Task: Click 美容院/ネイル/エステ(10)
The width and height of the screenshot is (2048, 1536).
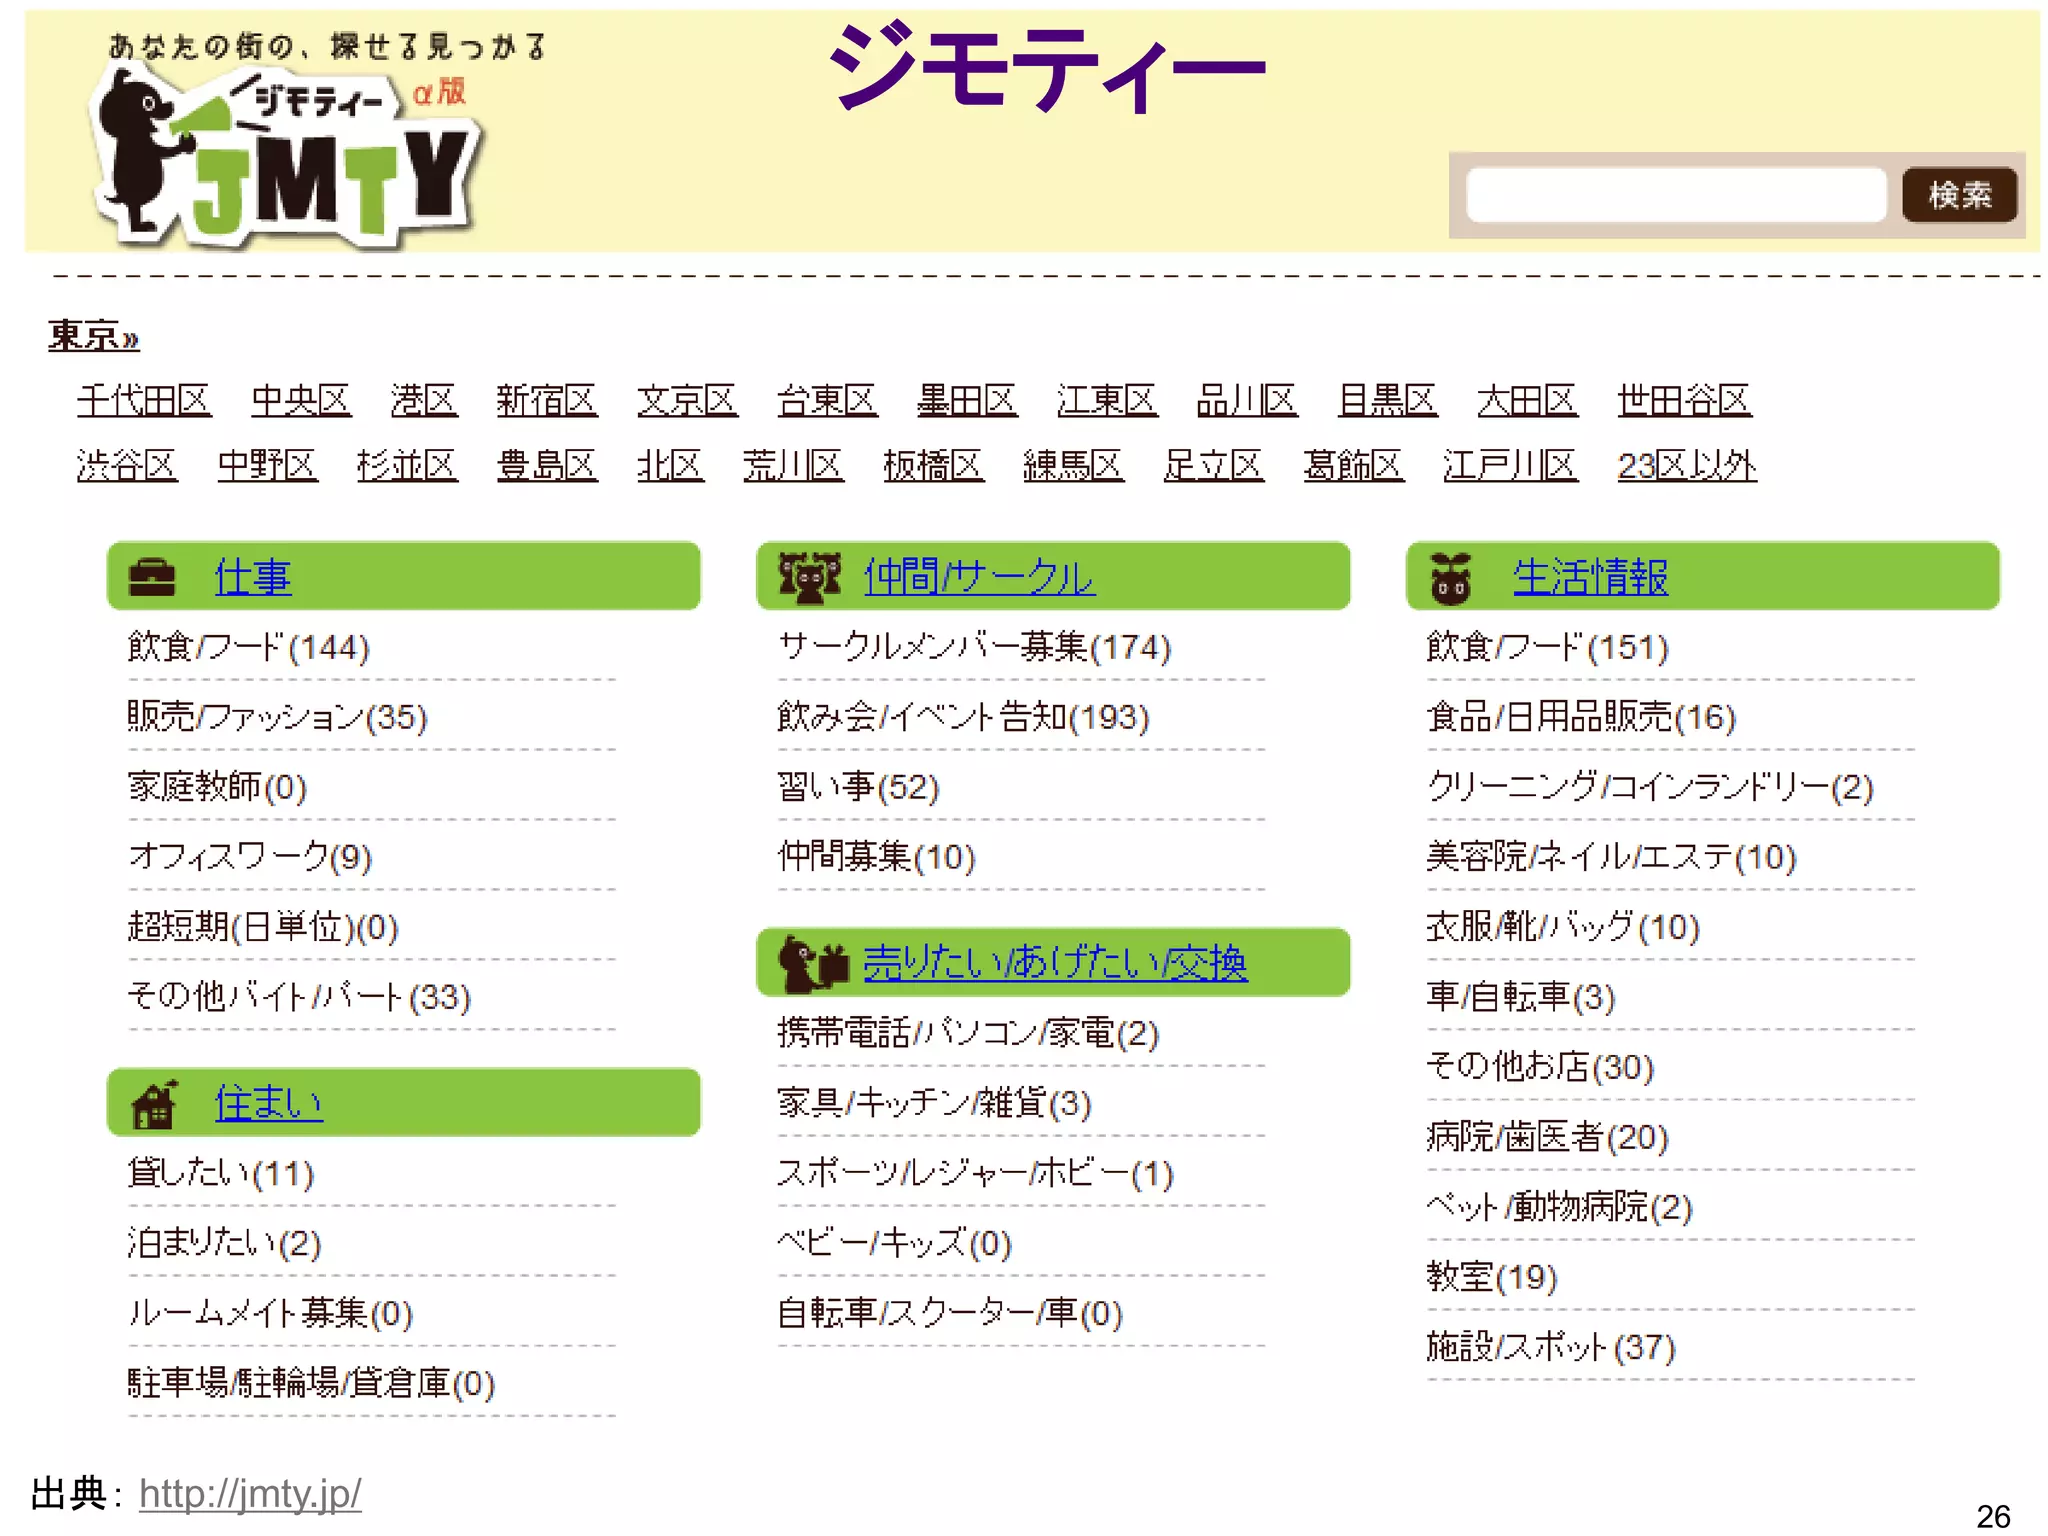Action: pyautogui.click(x=1611, y=857)
